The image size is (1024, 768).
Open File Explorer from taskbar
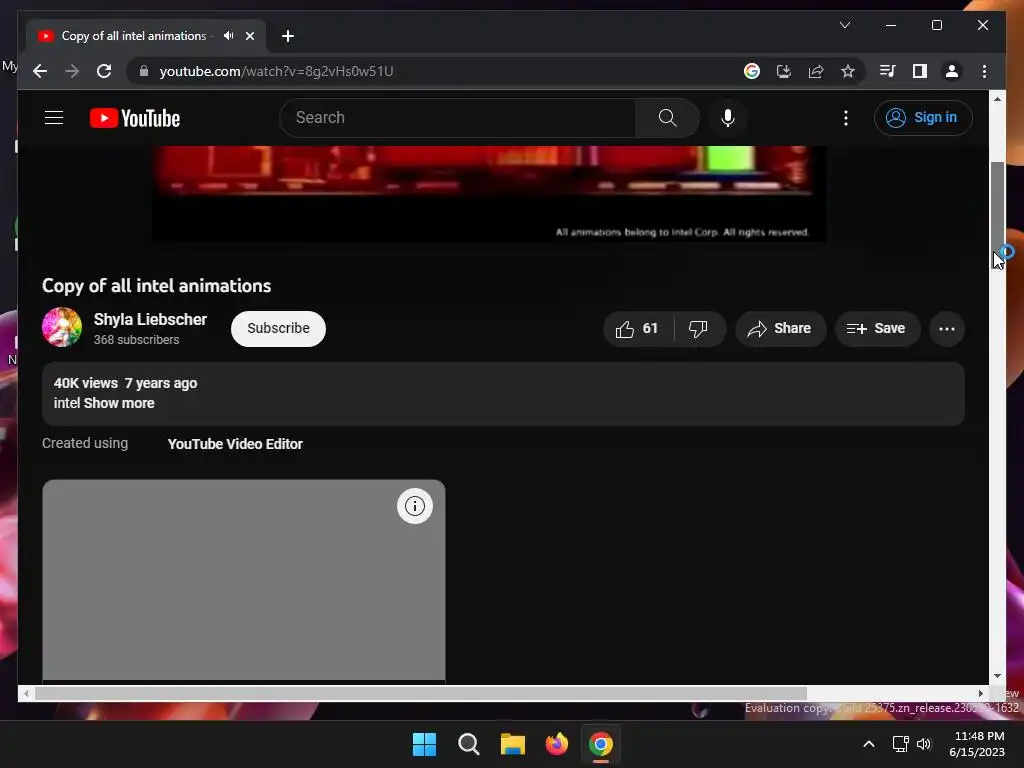coord(513,744)
